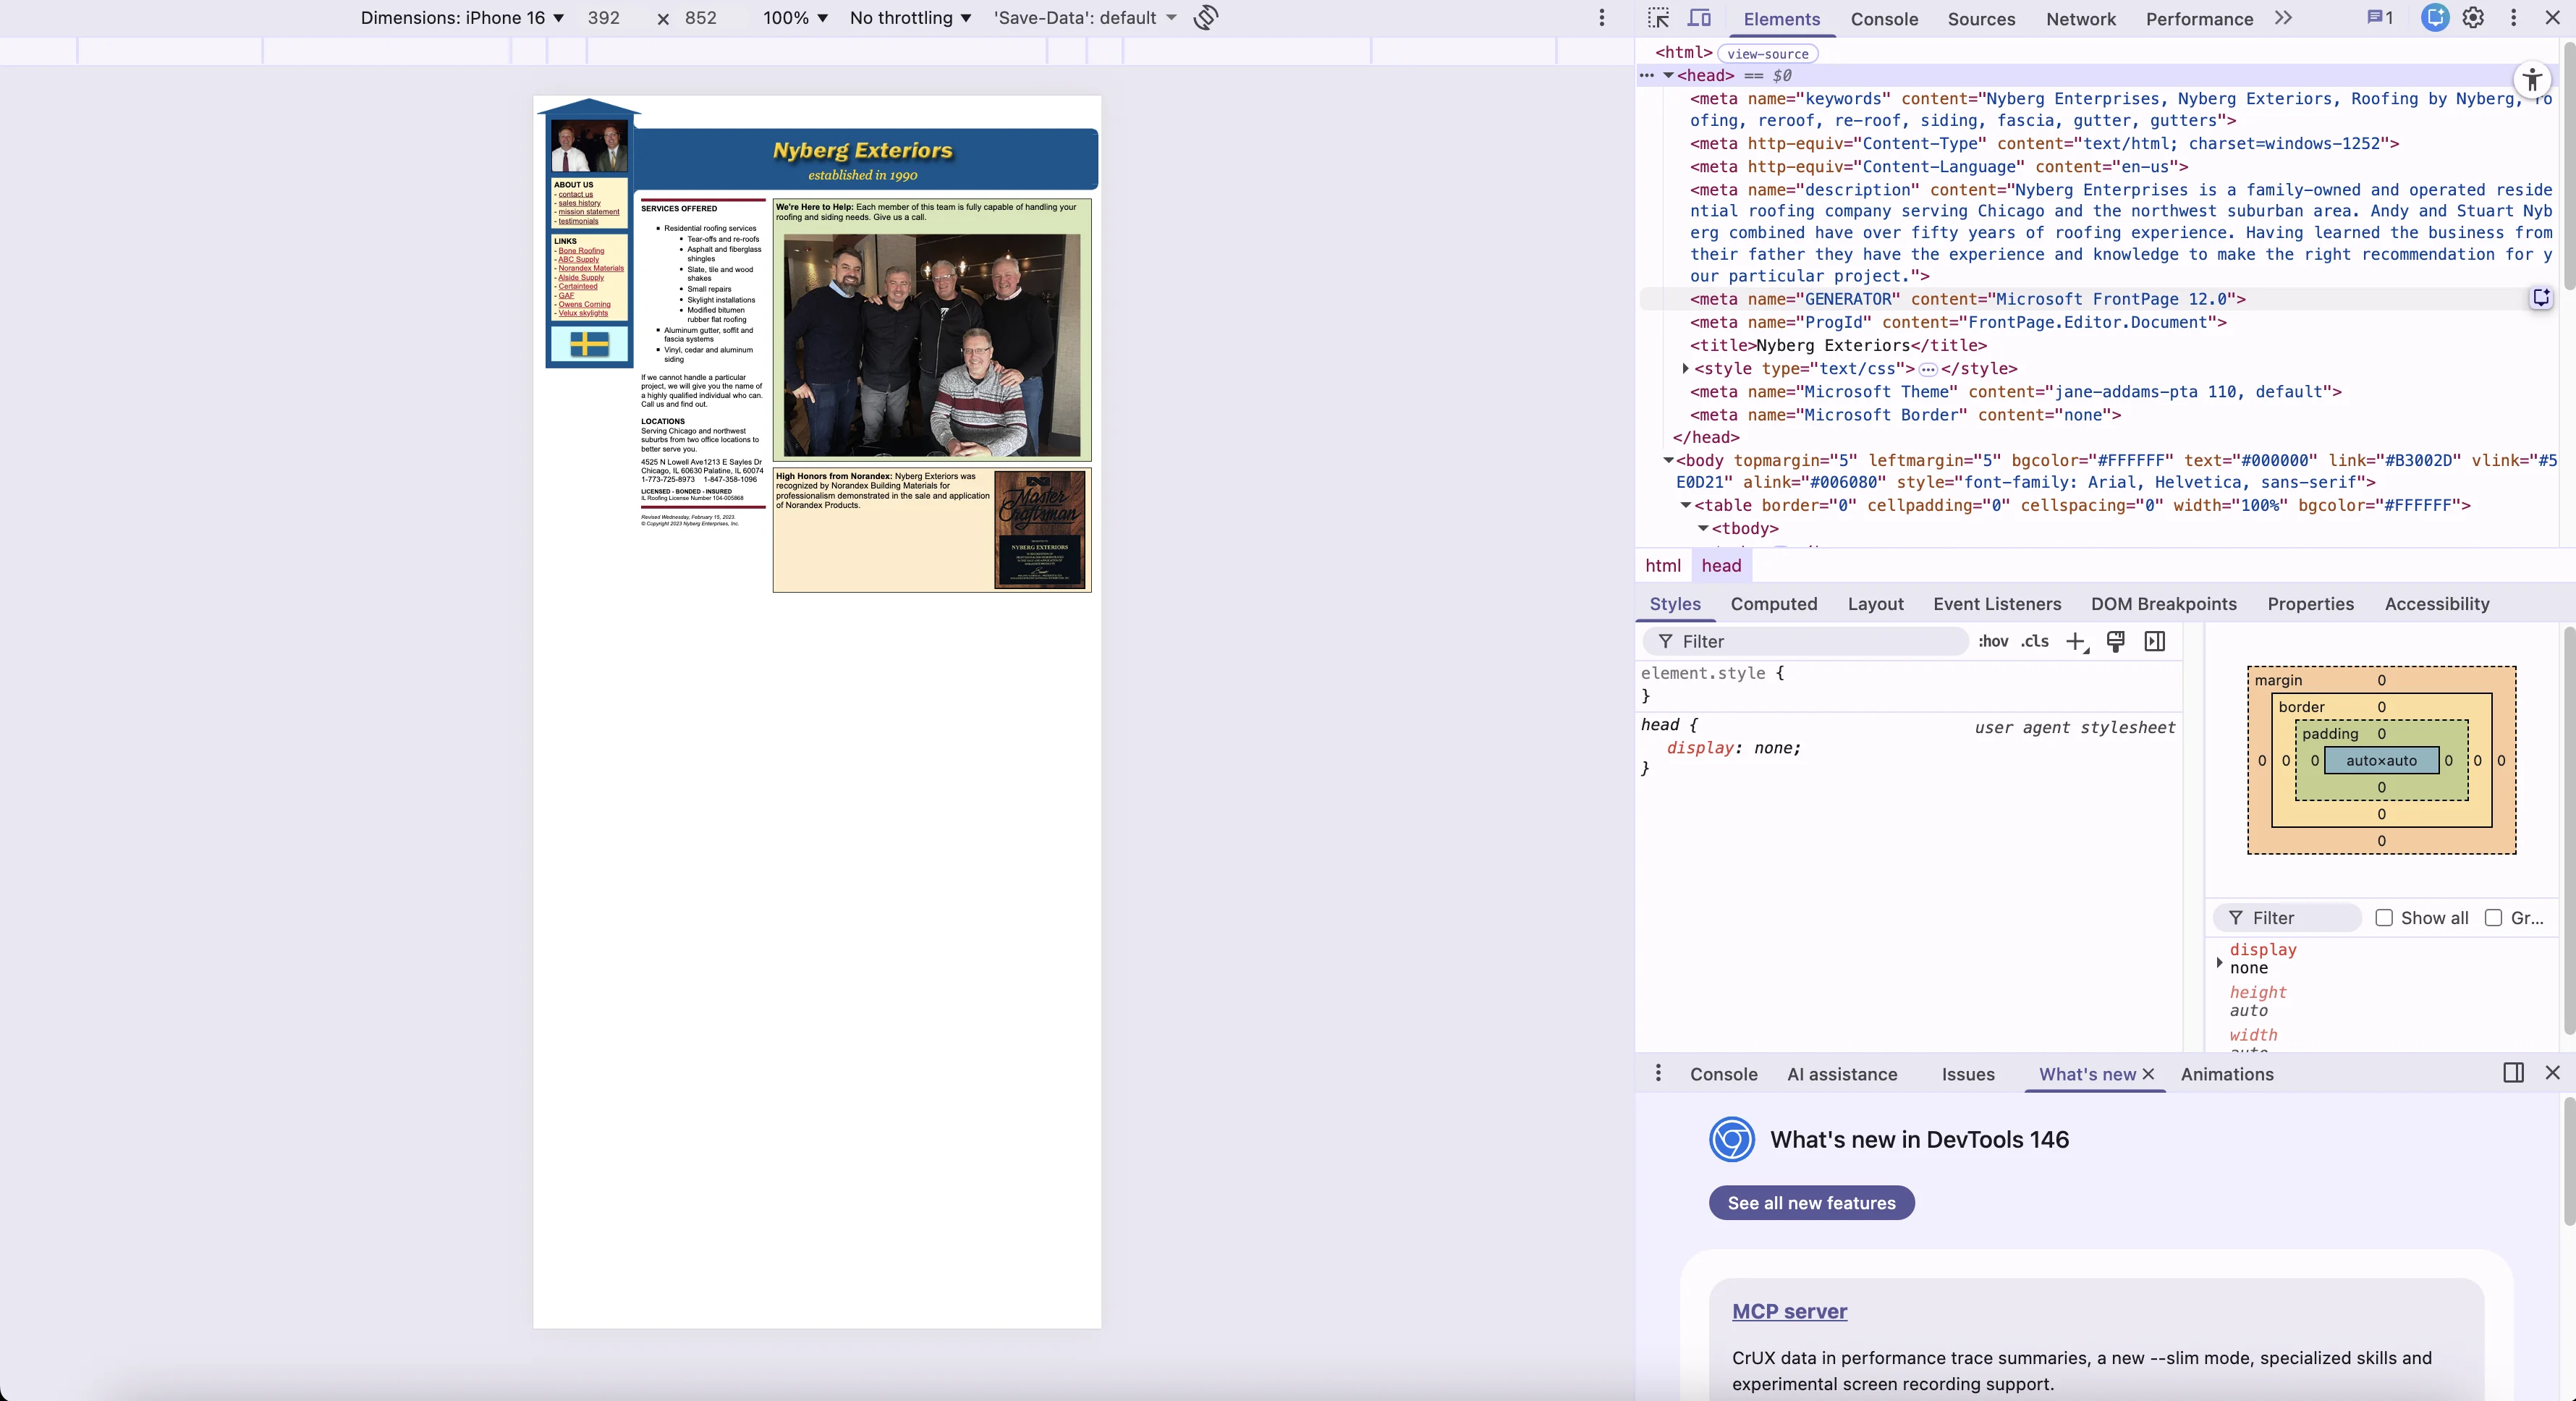The width and height of the screenshot is (2576, 1401).
Task: Open the Computed styles tab
Action: [x=1774, y=604]
